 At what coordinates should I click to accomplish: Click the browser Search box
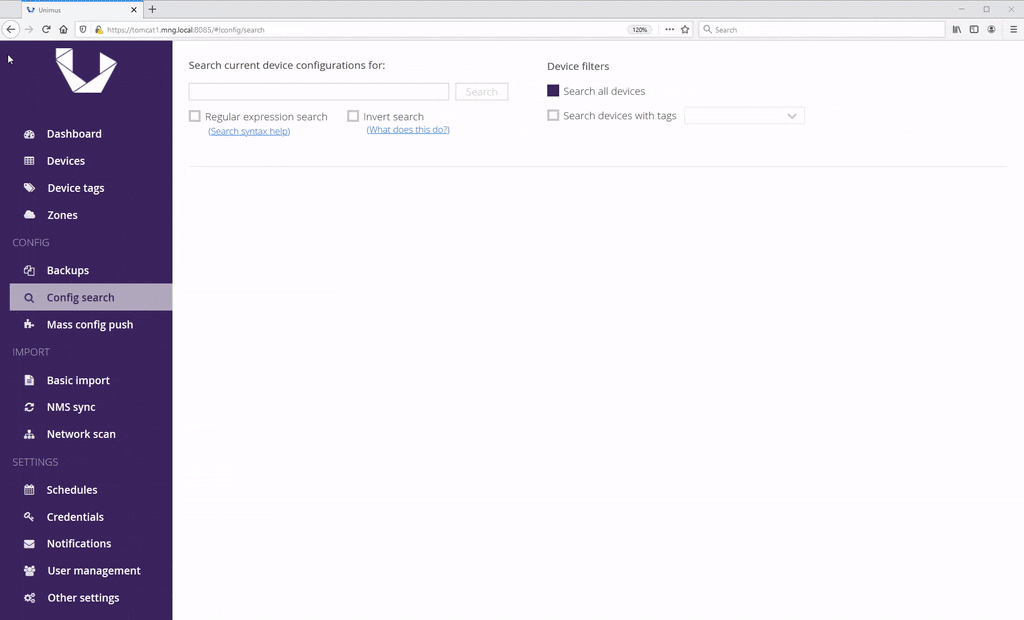(x=822, y=29)
